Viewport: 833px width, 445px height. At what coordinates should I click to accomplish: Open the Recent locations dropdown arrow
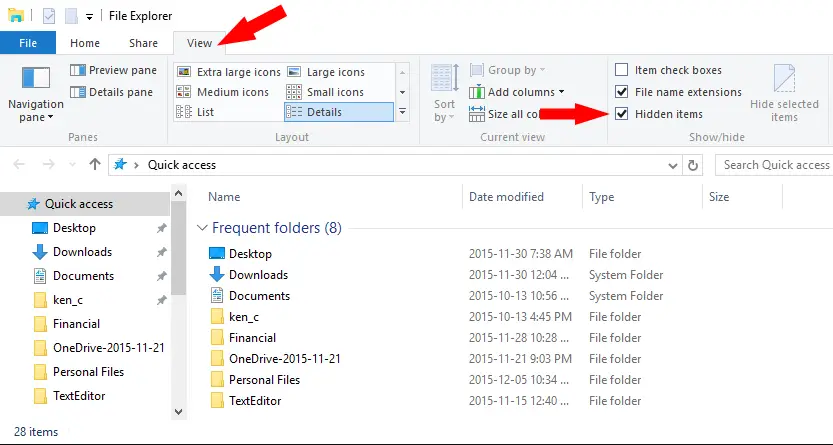click(x=73, y=165)
